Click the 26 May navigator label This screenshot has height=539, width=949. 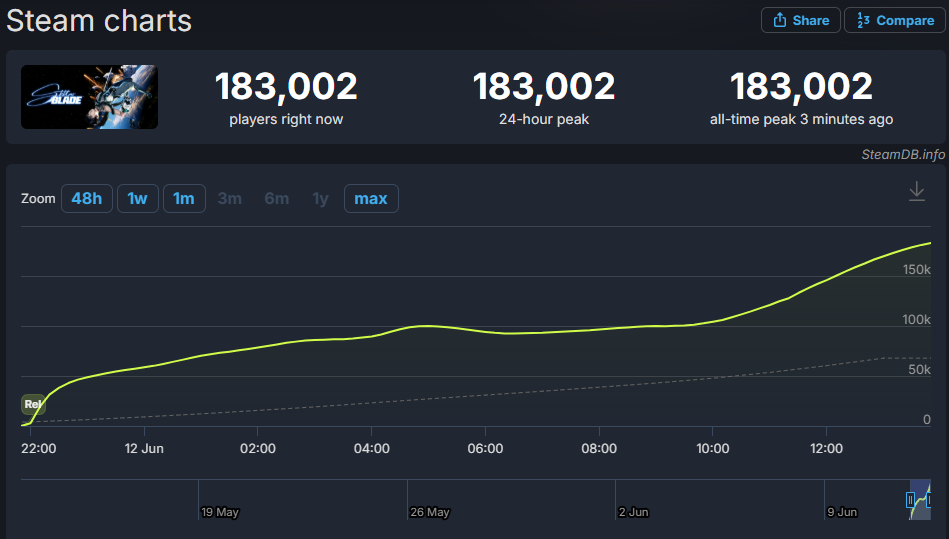[x=430, y=512]
